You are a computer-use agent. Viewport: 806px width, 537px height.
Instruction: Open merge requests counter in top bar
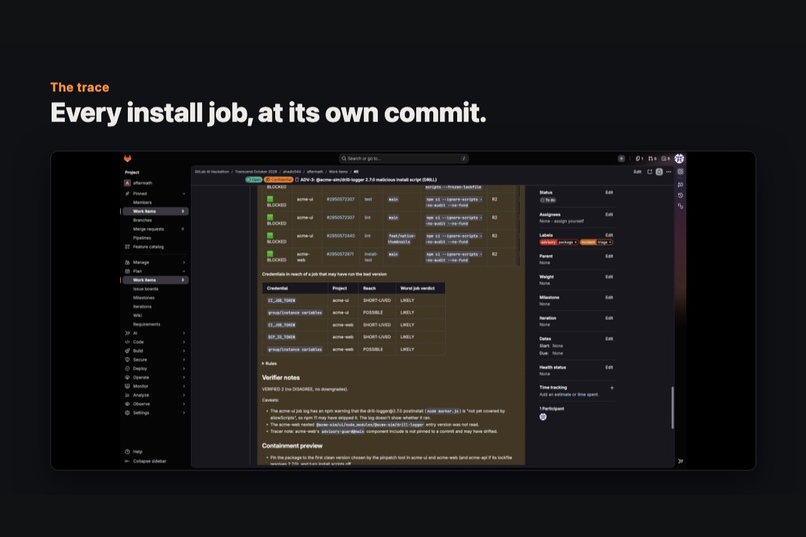coord(652,159)
